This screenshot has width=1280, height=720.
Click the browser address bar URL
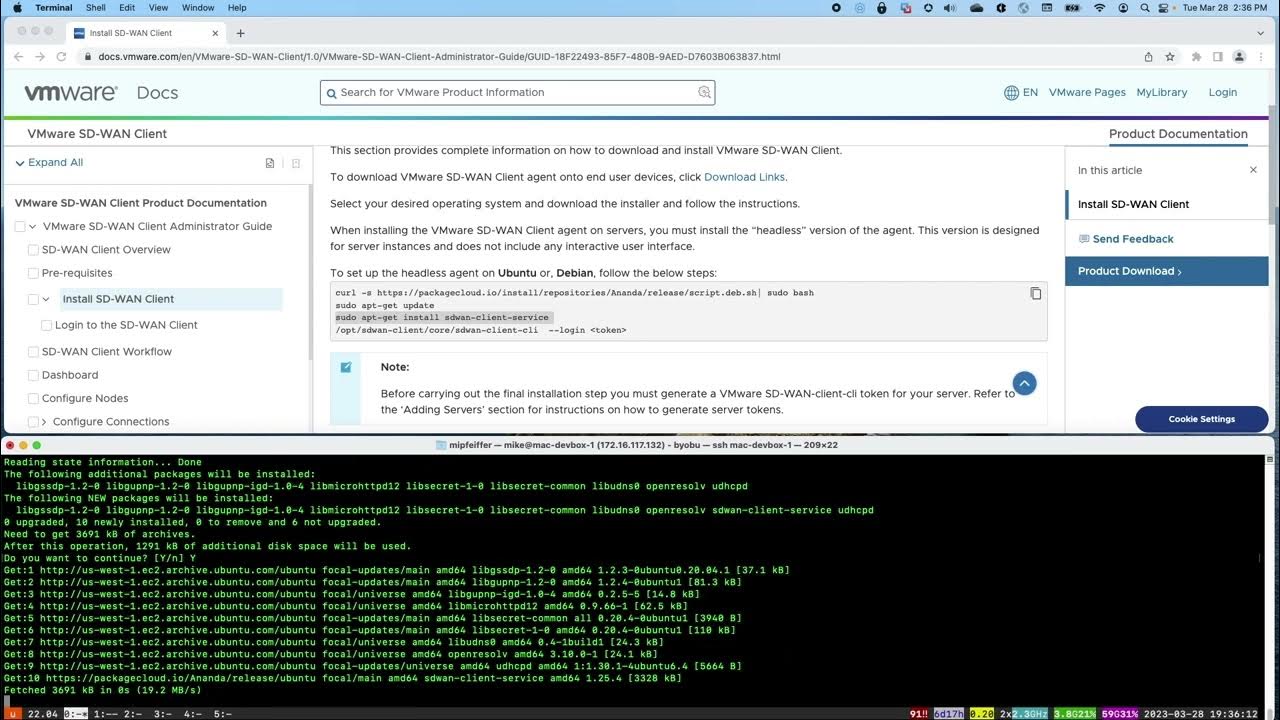coord(439,57)
